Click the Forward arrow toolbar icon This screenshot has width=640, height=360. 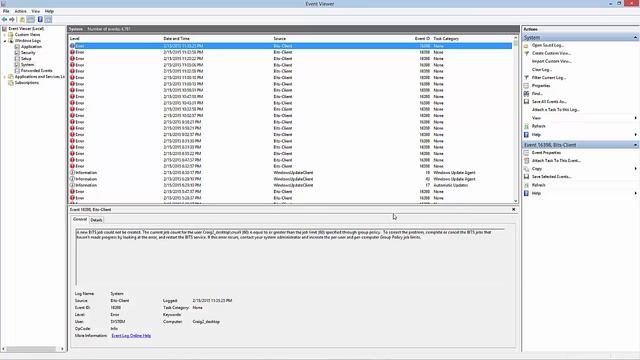click(x=12, y=20)
